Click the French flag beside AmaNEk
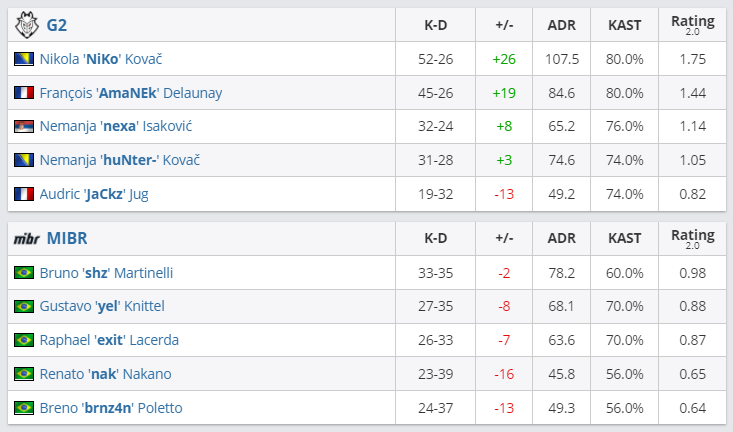 24,93
